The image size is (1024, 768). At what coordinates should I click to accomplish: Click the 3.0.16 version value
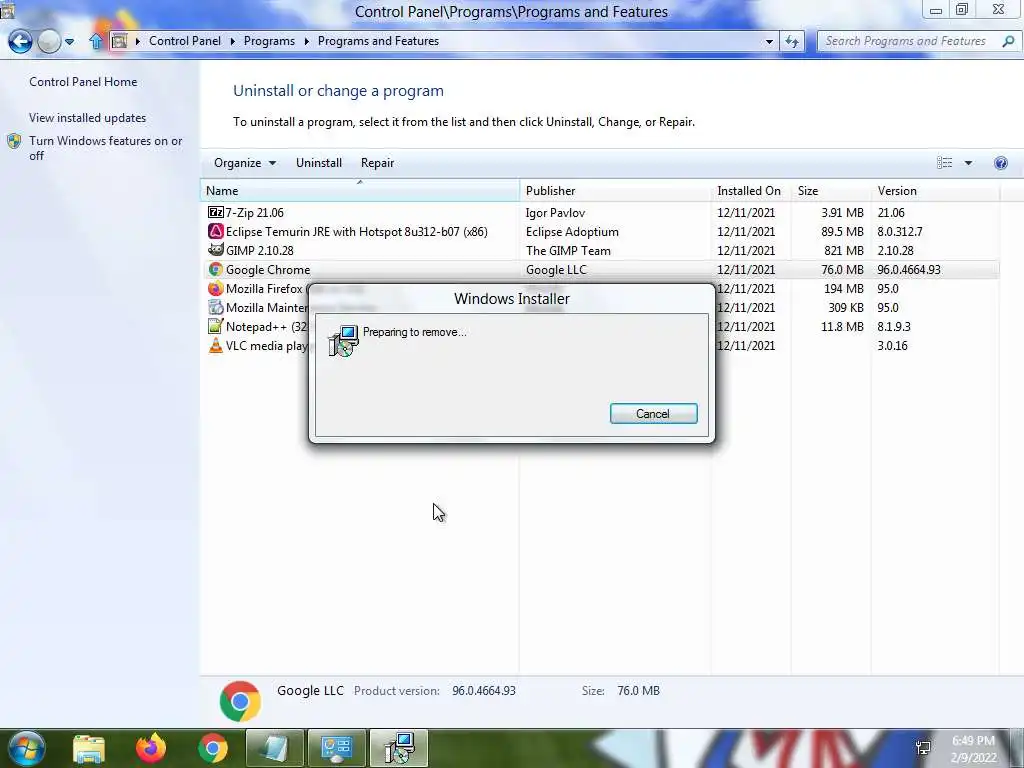(x=892, y=345)
